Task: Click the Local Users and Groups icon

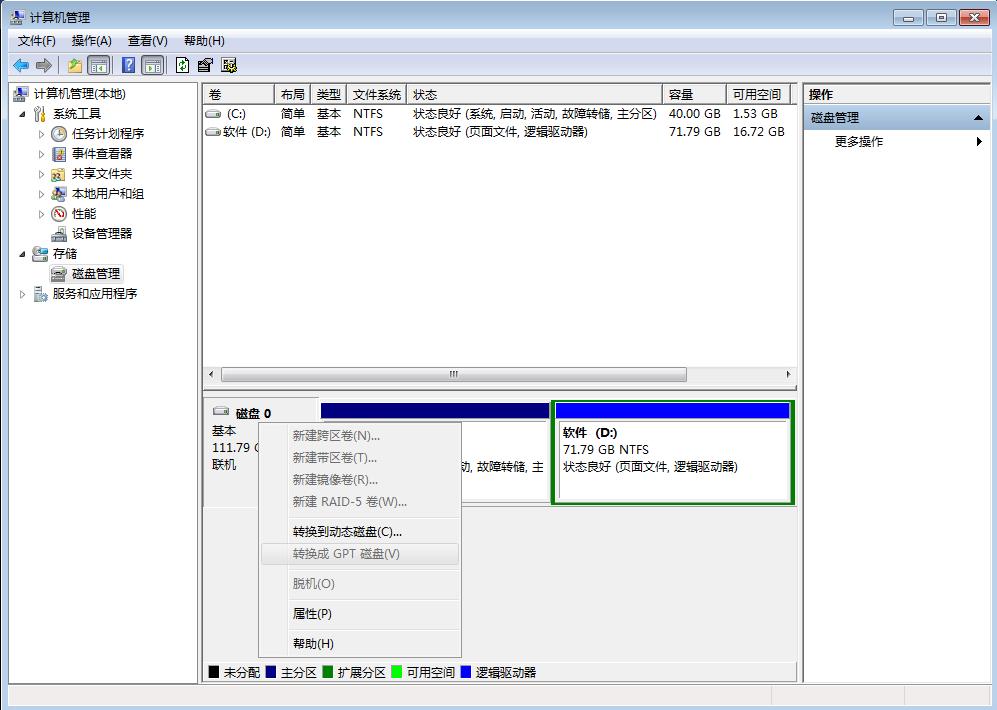Action: coord(58,194)
